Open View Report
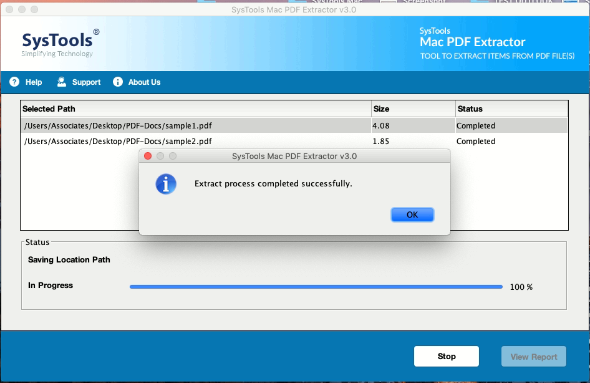590x383 pixels. [534, 357]
